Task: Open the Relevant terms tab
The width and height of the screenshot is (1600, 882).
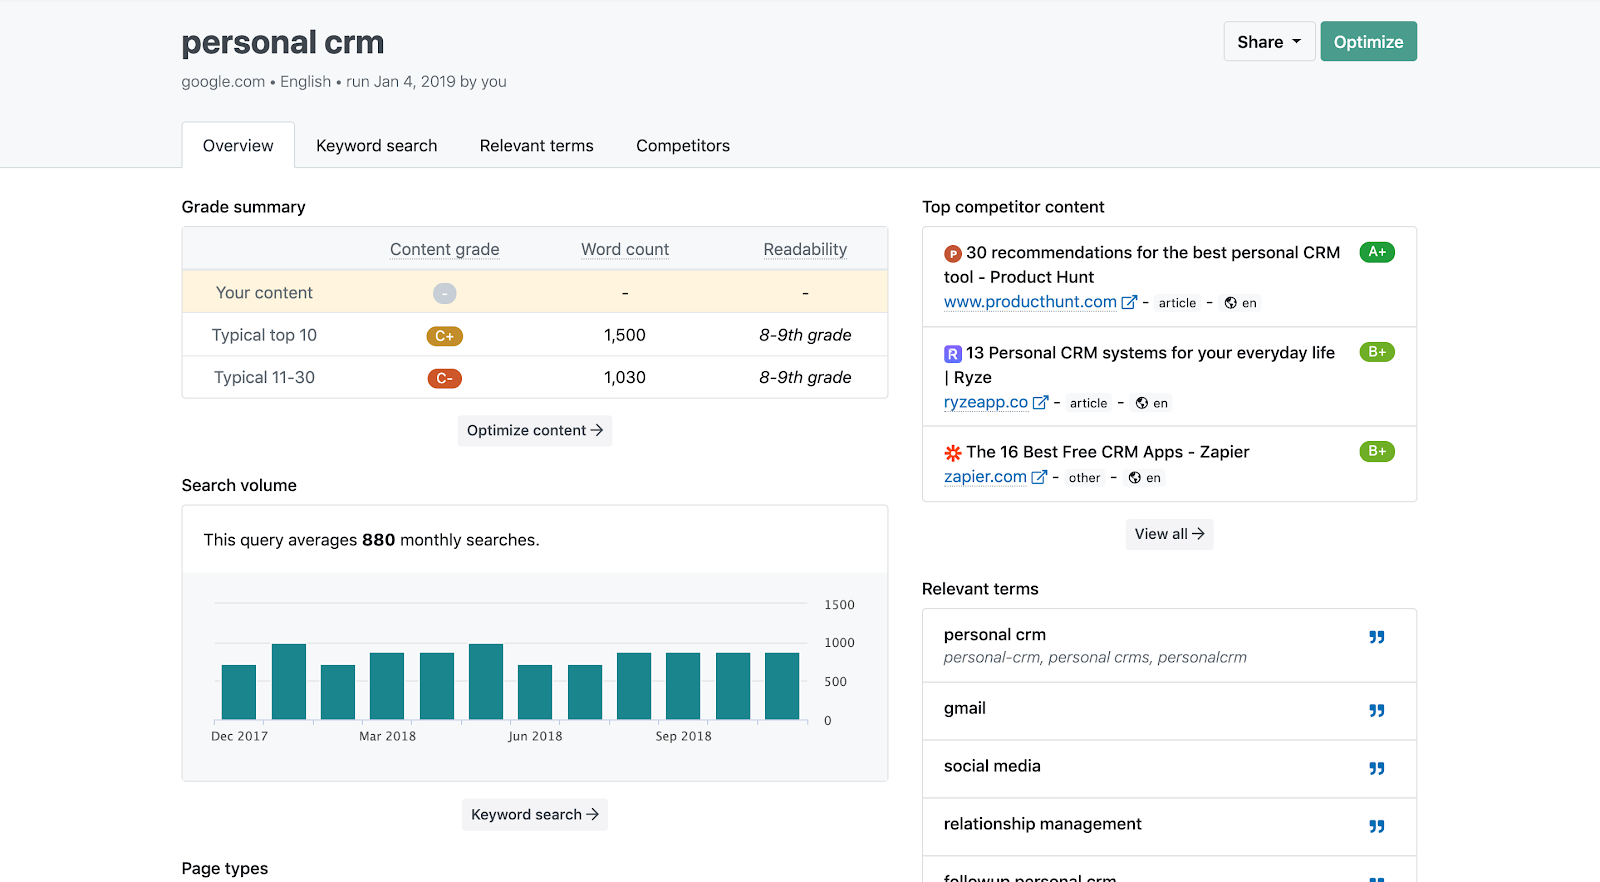Action: coord(537,146)
